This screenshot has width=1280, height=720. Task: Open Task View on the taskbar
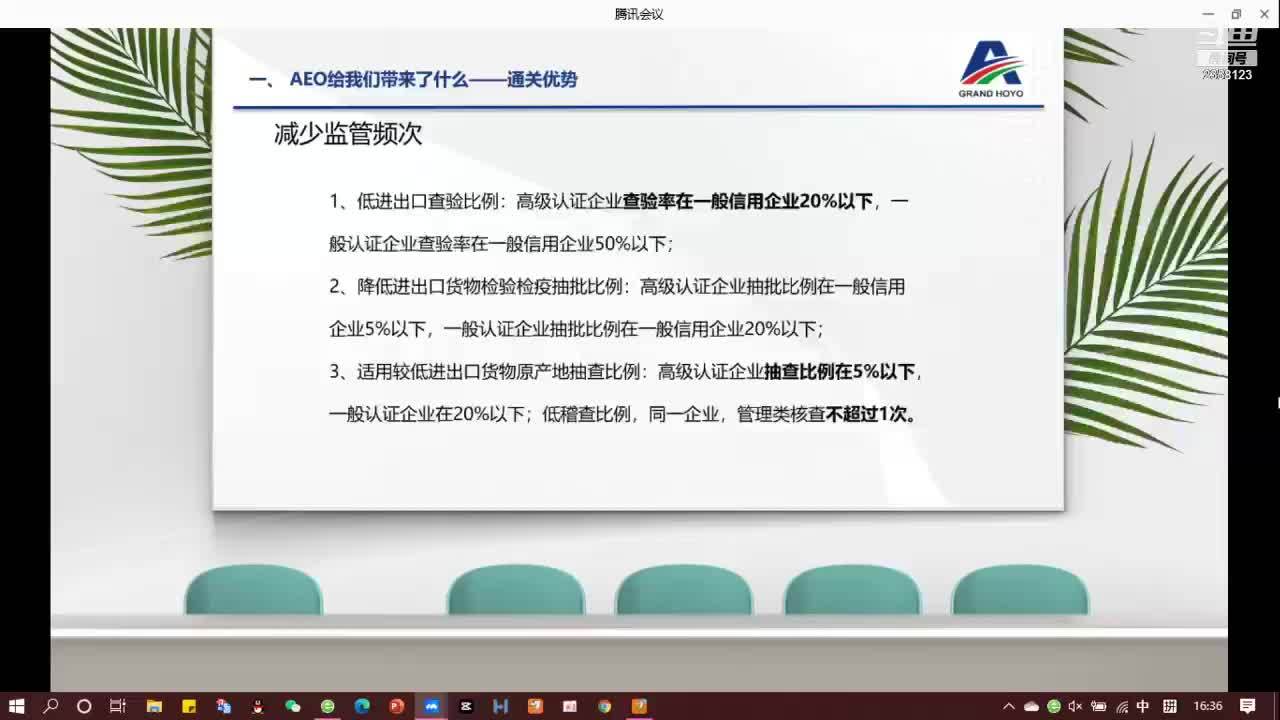click(118, 706)
